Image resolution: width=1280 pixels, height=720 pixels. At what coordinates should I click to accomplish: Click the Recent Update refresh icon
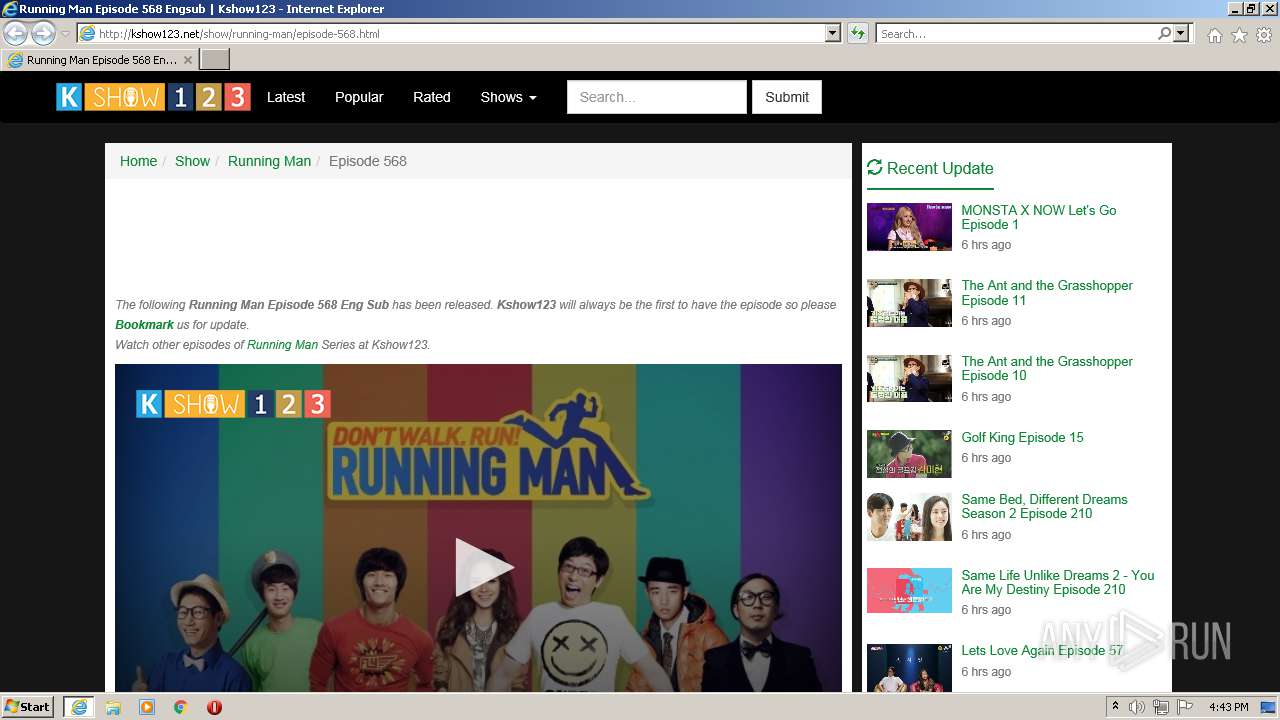pos(875,168)
